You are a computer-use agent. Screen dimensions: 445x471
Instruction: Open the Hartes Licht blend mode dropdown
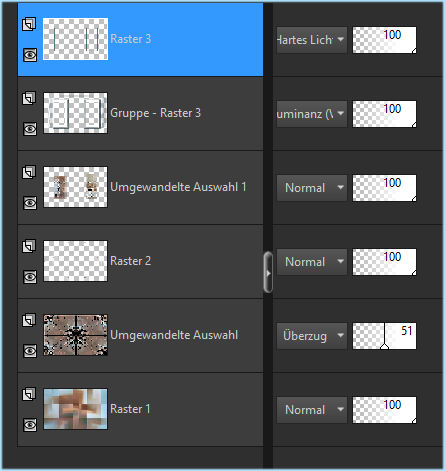(312, 40)
